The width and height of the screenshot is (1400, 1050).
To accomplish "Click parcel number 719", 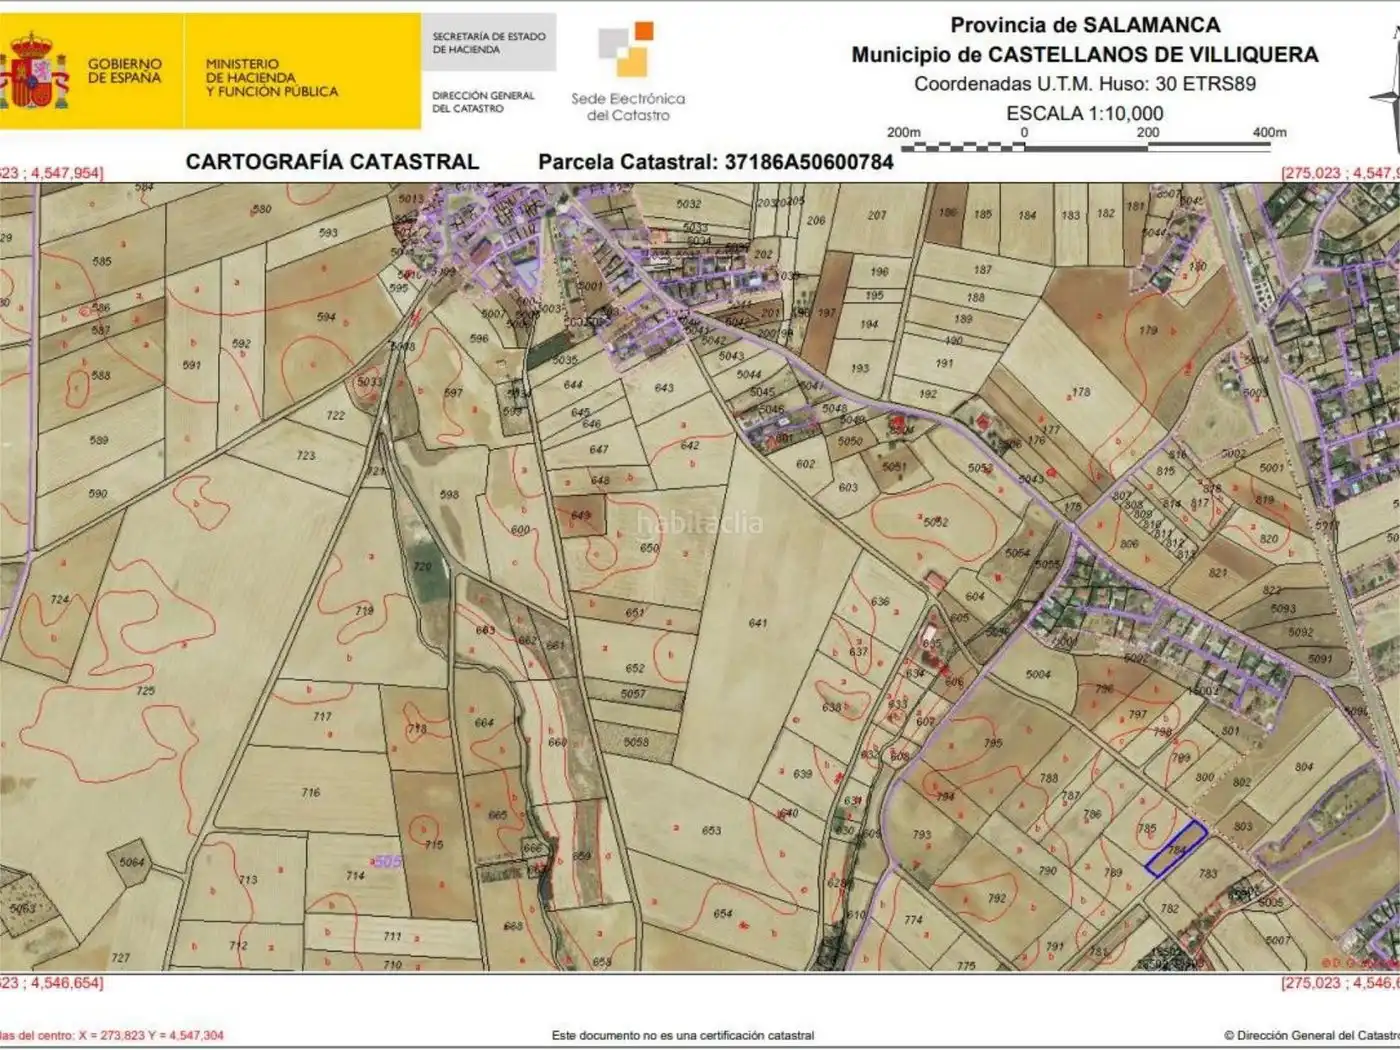I will pyautogui.click(x=364, y=610).
